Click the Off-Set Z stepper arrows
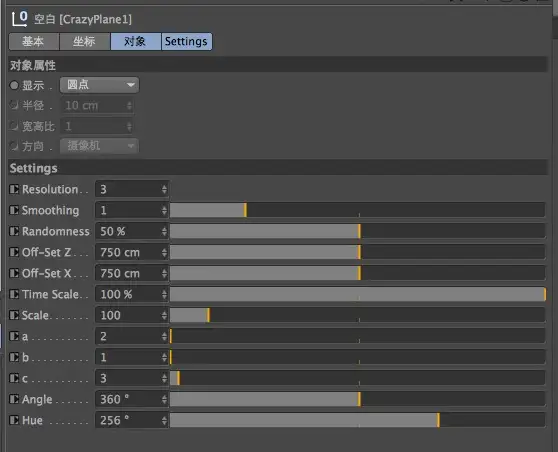This screenshot has width=558, height=452. point(164,252)
